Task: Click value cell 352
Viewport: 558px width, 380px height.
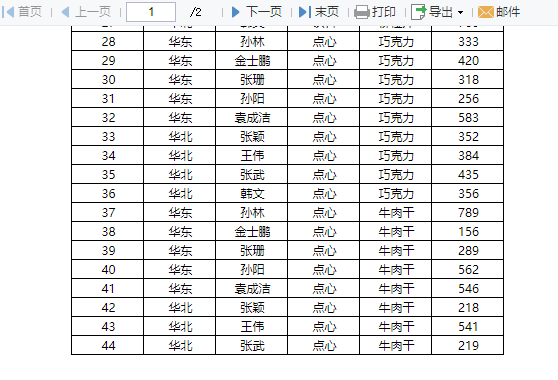Action: [467, 136]
